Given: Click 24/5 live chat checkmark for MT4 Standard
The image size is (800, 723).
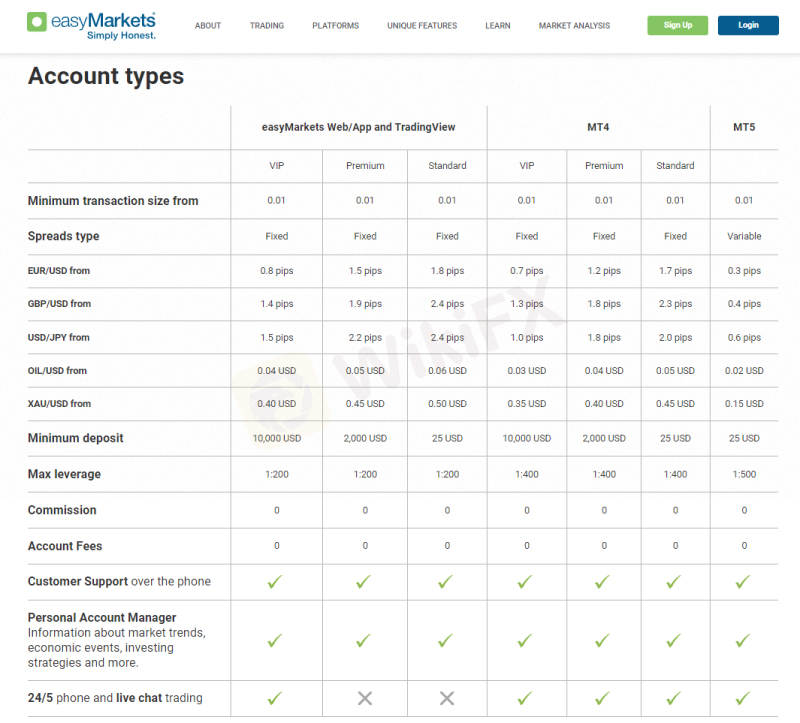Looking at the screenshot, I should [674, 697].
